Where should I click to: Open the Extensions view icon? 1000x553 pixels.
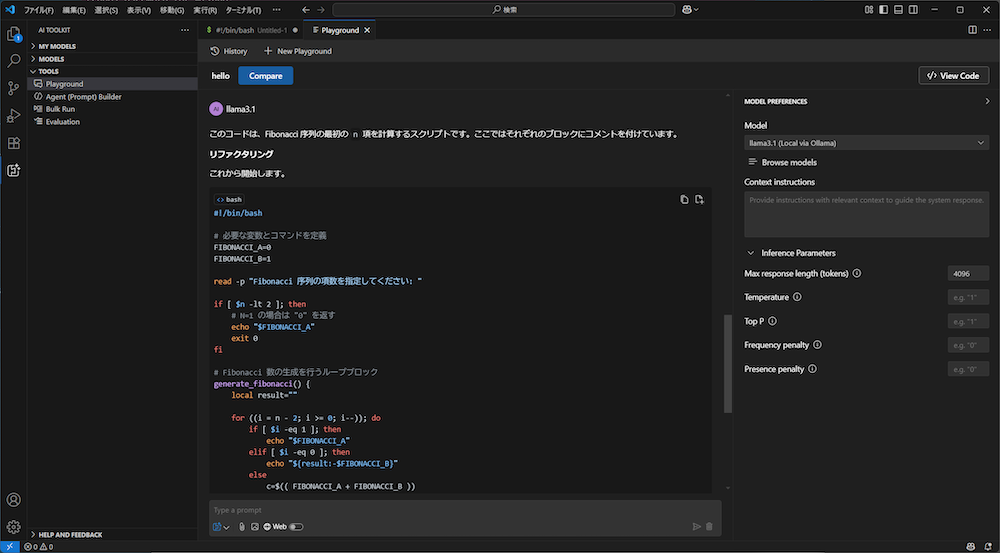point(14,143)
